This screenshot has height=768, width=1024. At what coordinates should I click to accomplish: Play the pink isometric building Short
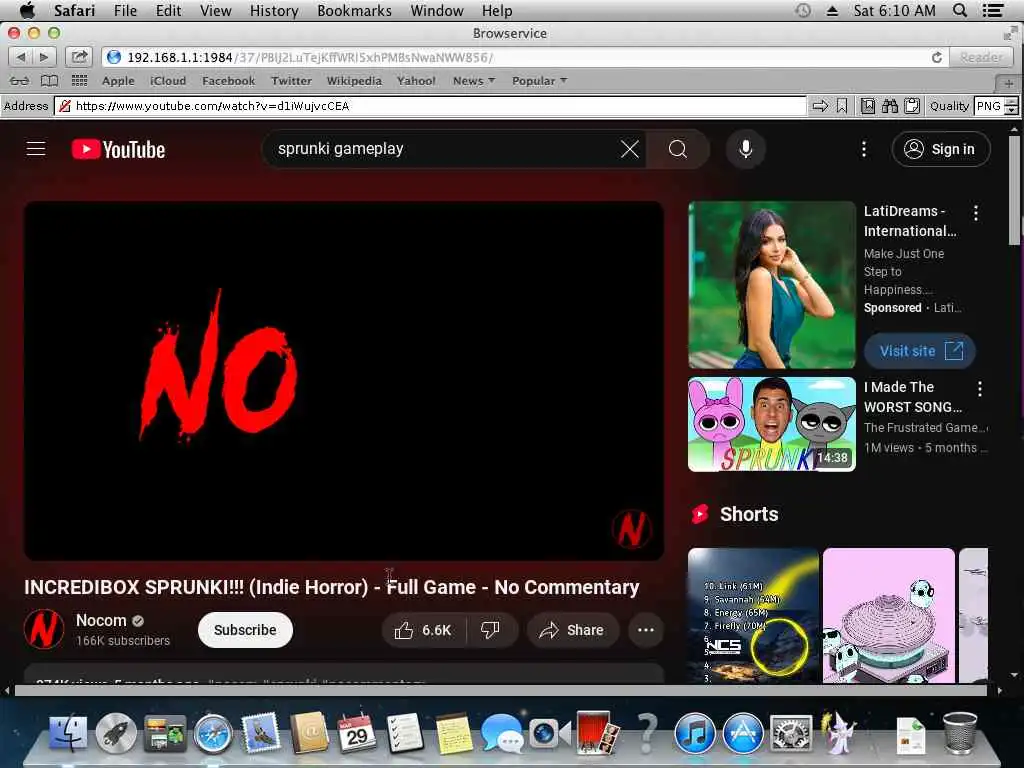coord(889,615)
